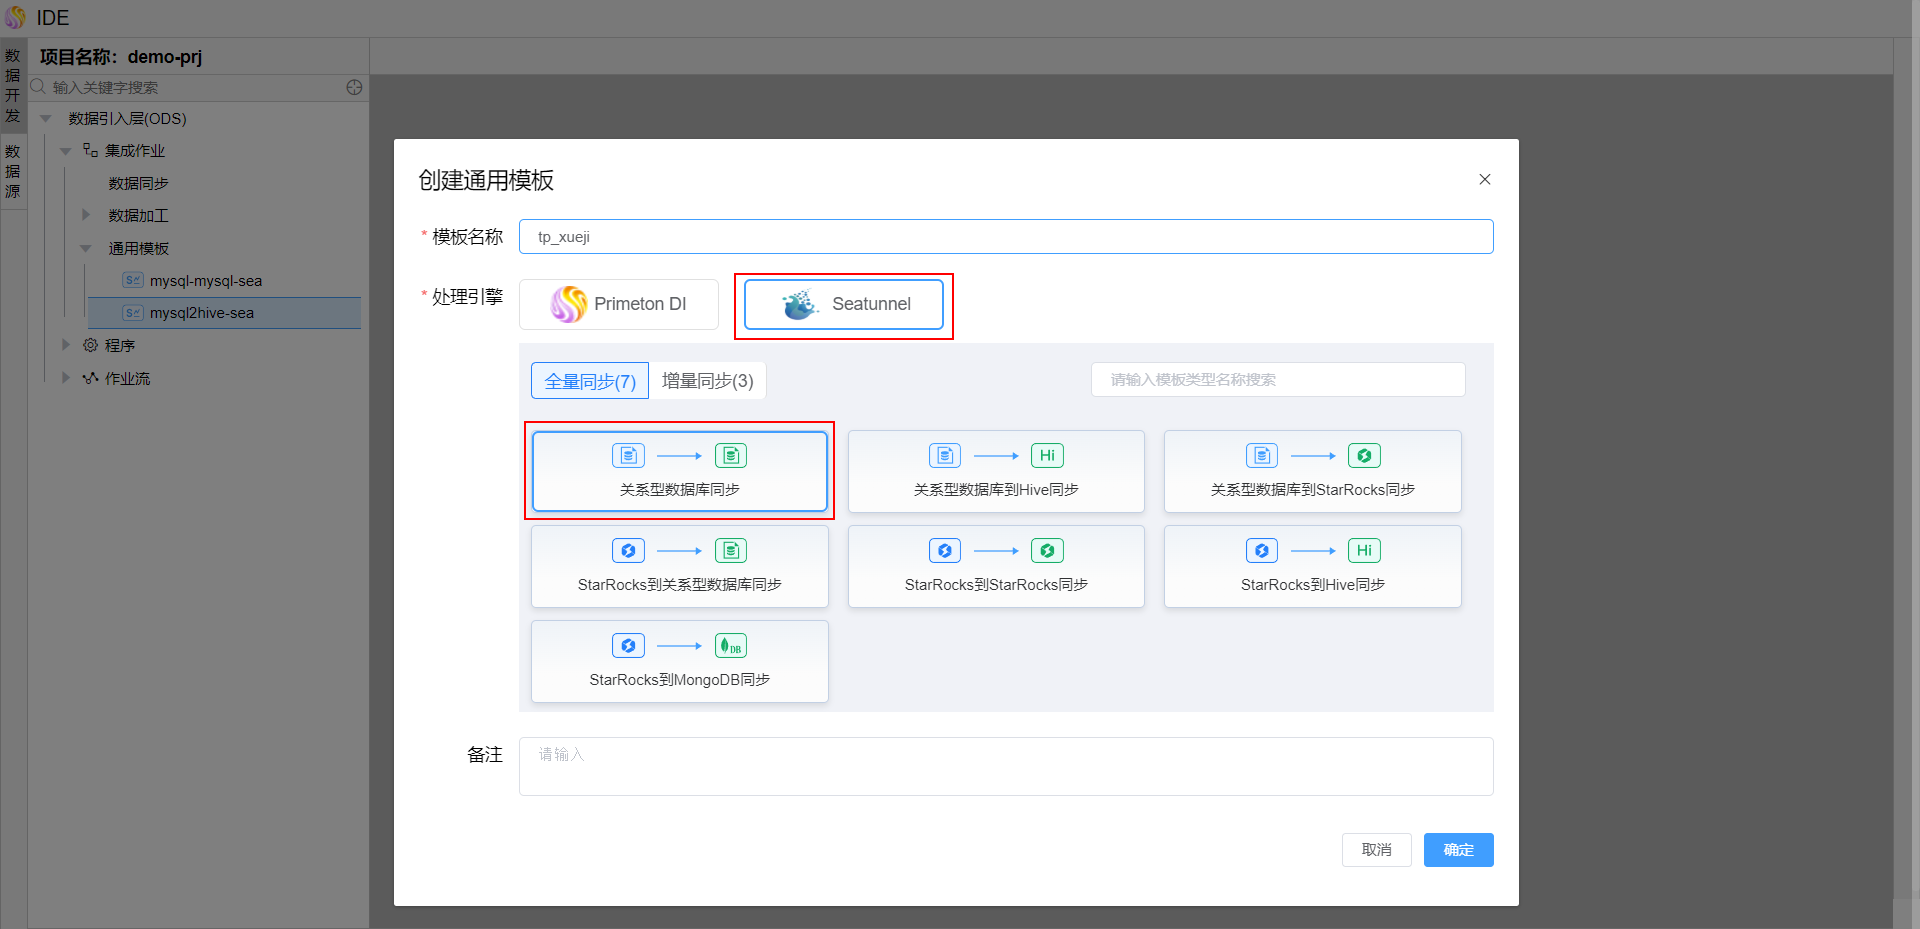Click Hi icon on 关系型数据库到Hive同步 card
This screenshot has width=1920, height=929.
[x=1047, y=456]
